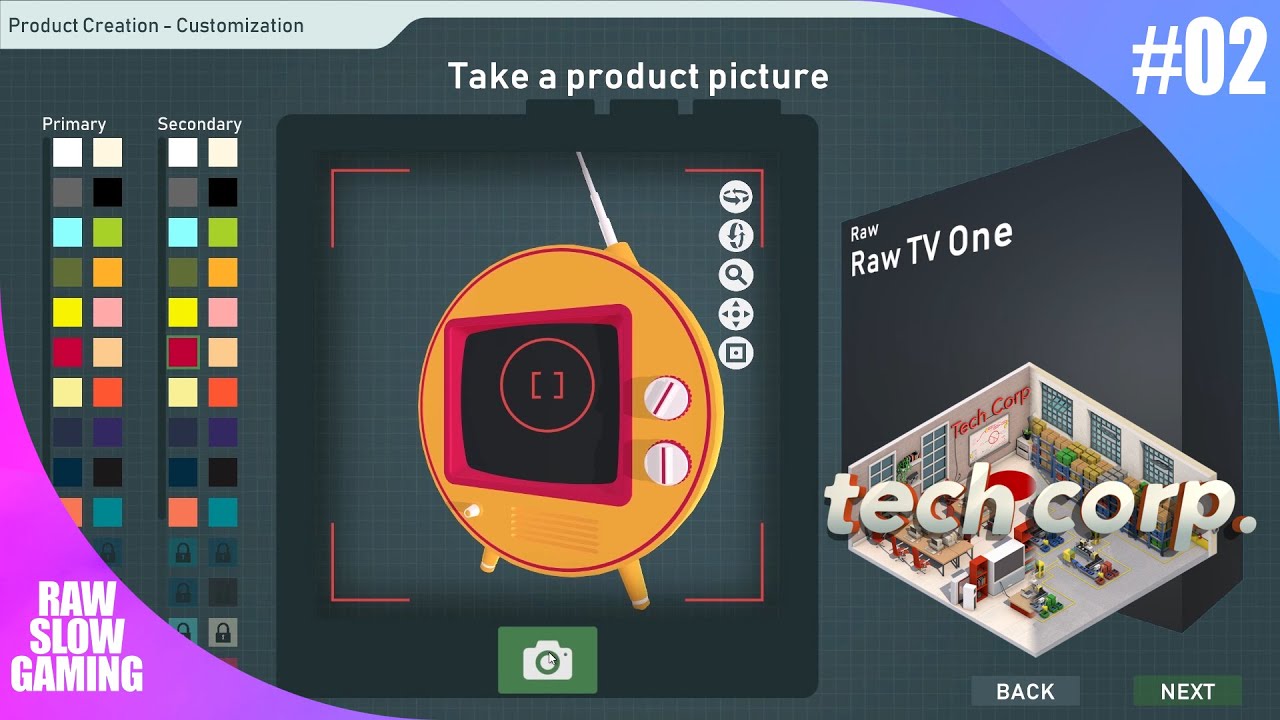Pick cyan in the Secondary palette
The height and width of the screenshot is (720, 1280).
click(x=183, y=232)
